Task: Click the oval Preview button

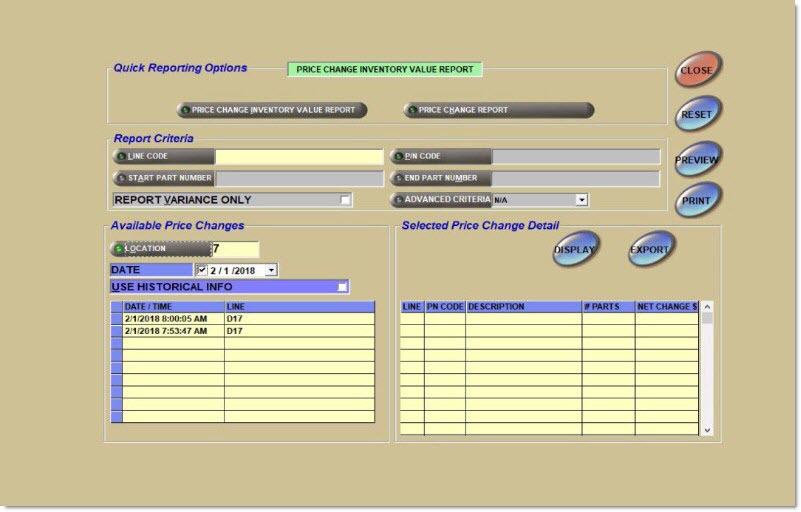Action: (697, 159)
